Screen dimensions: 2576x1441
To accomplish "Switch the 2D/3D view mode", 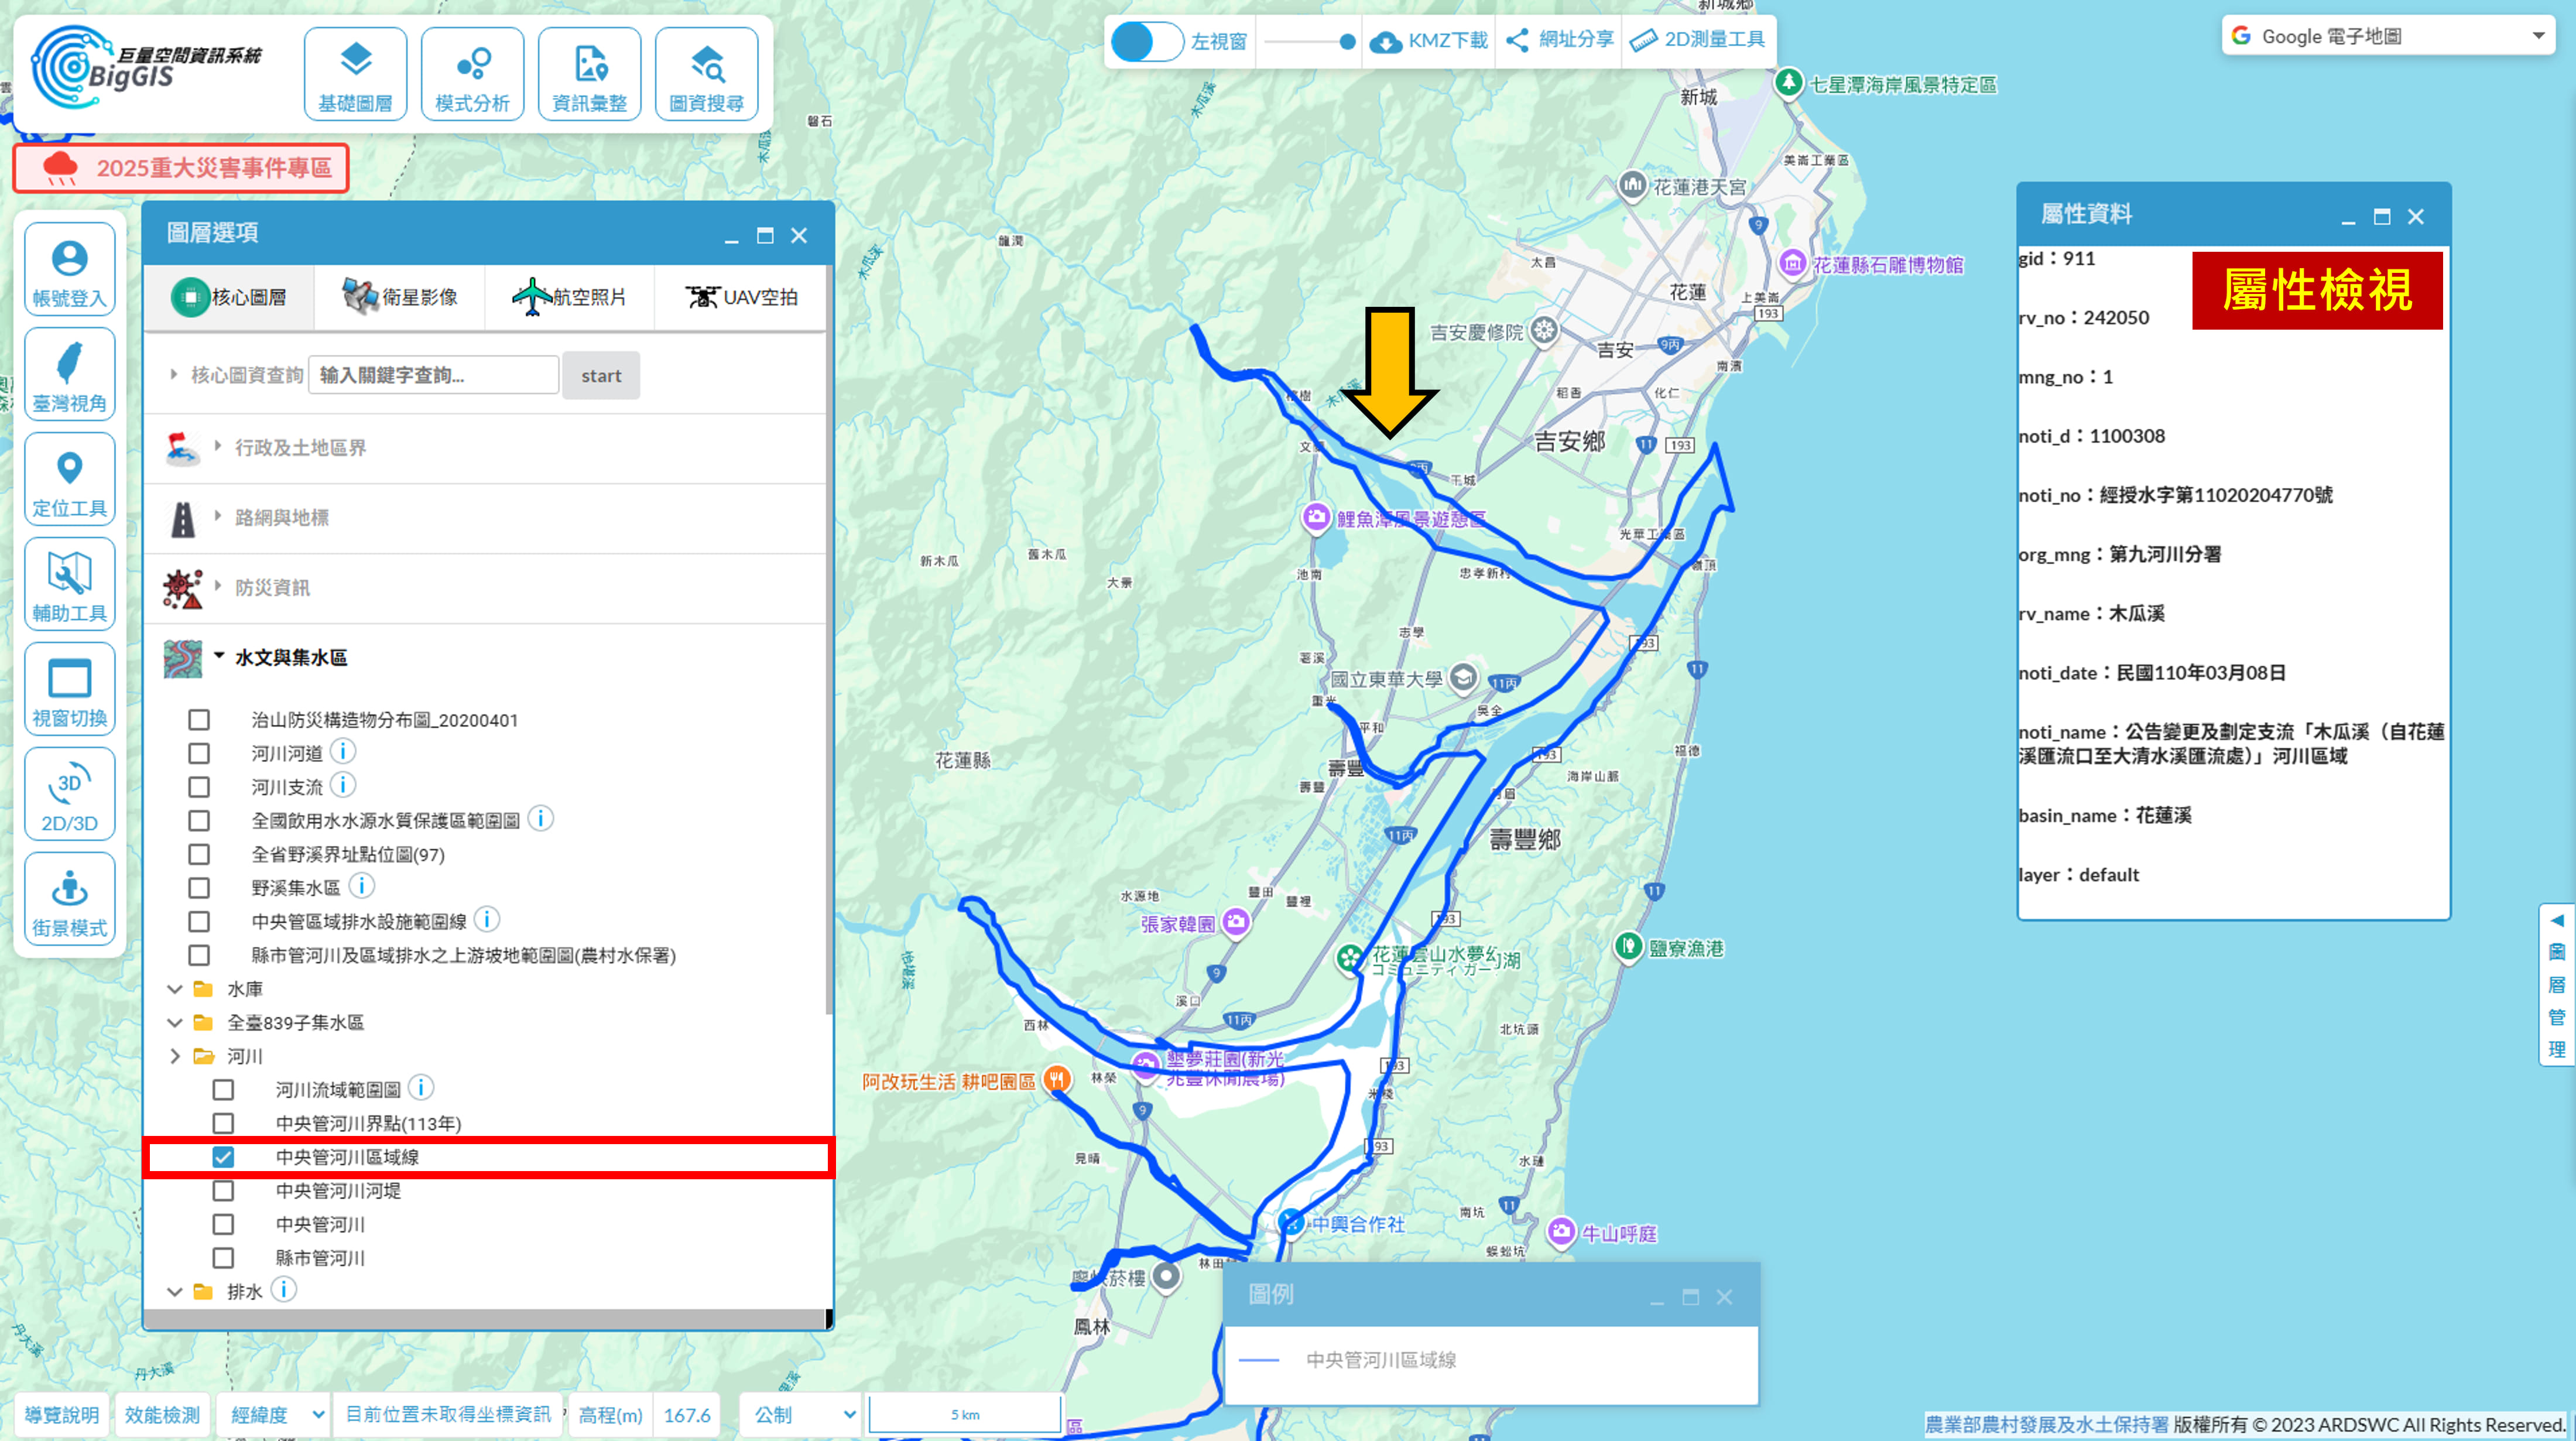I will click(x=69, y=794).
